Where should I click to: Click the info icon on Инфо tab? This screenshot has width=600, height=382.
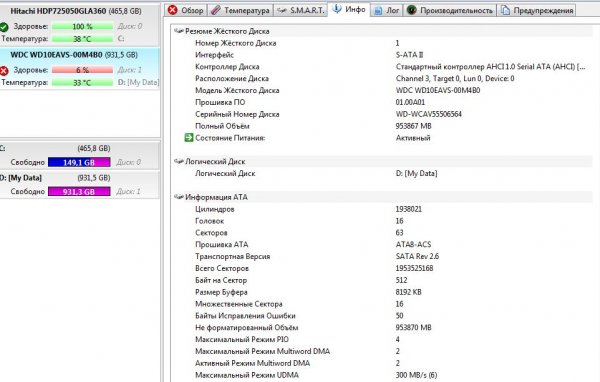click(337, 9)
